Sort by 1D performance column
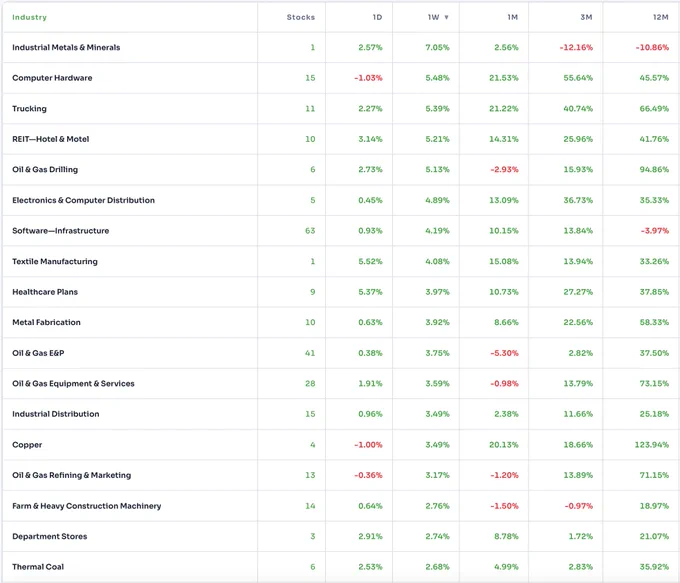680x583 pixels. [x=377, y=17]
